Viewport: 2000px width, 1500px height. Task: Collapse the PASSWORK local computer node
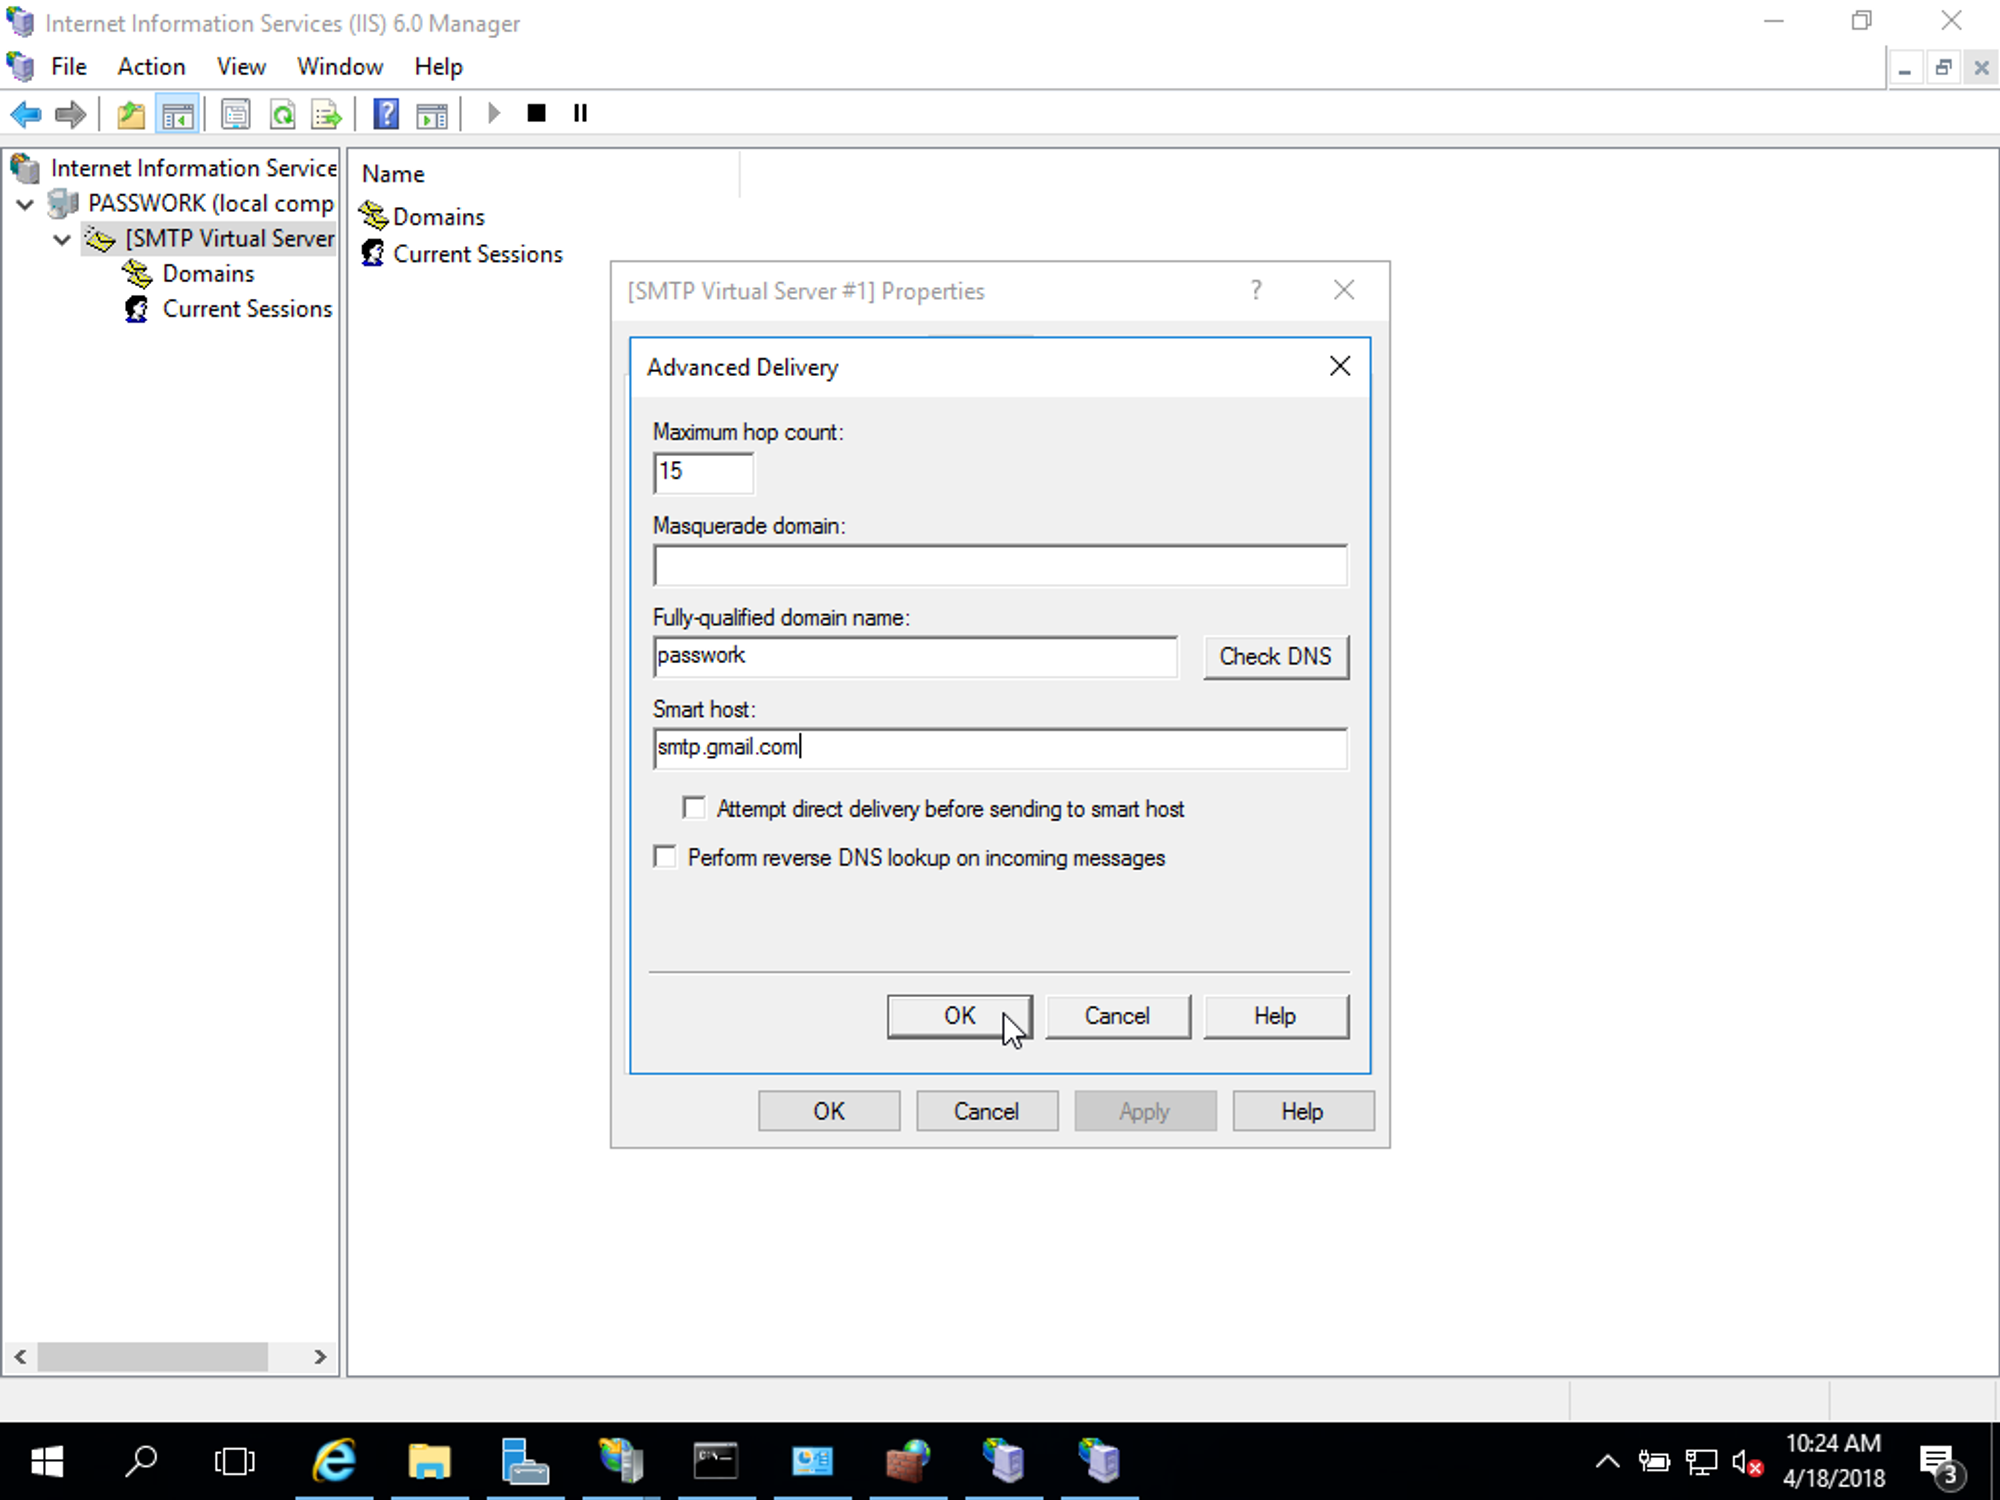(24, 203)
